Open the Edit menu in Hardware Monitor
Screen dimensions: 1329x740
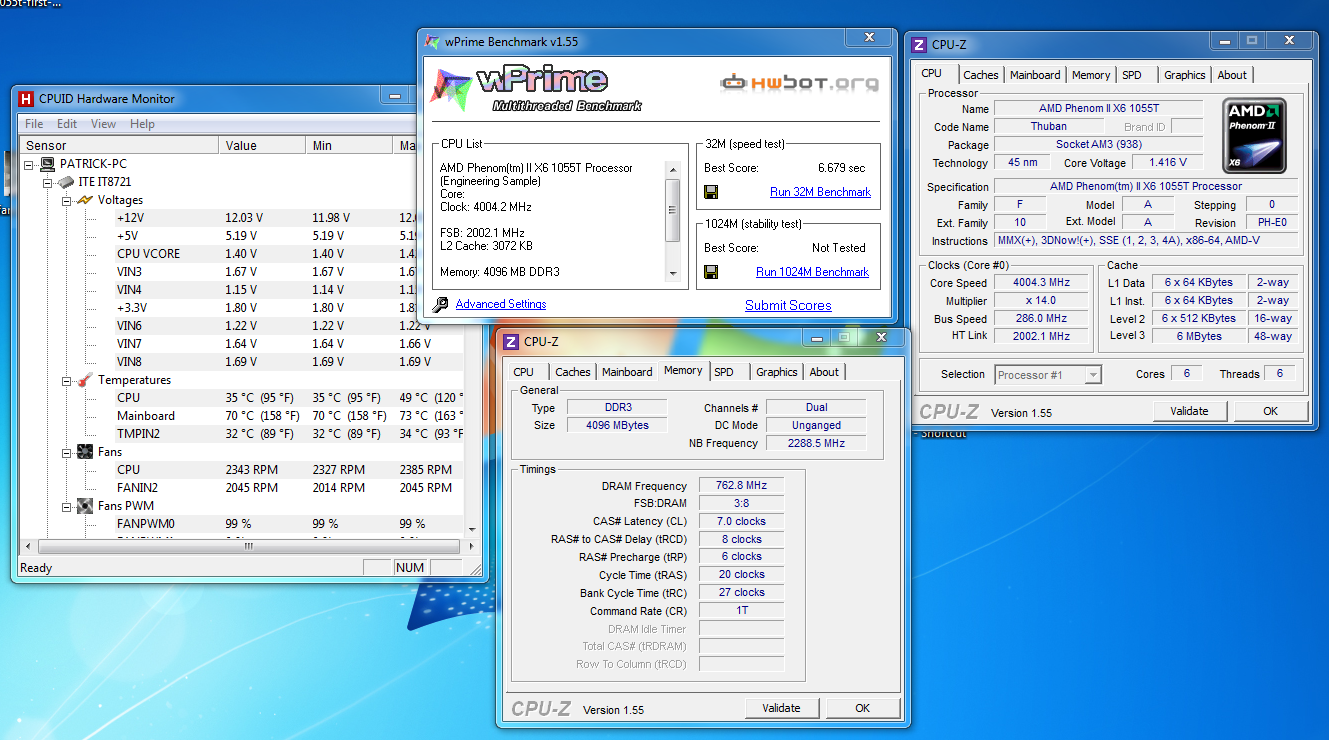(67, 124)
